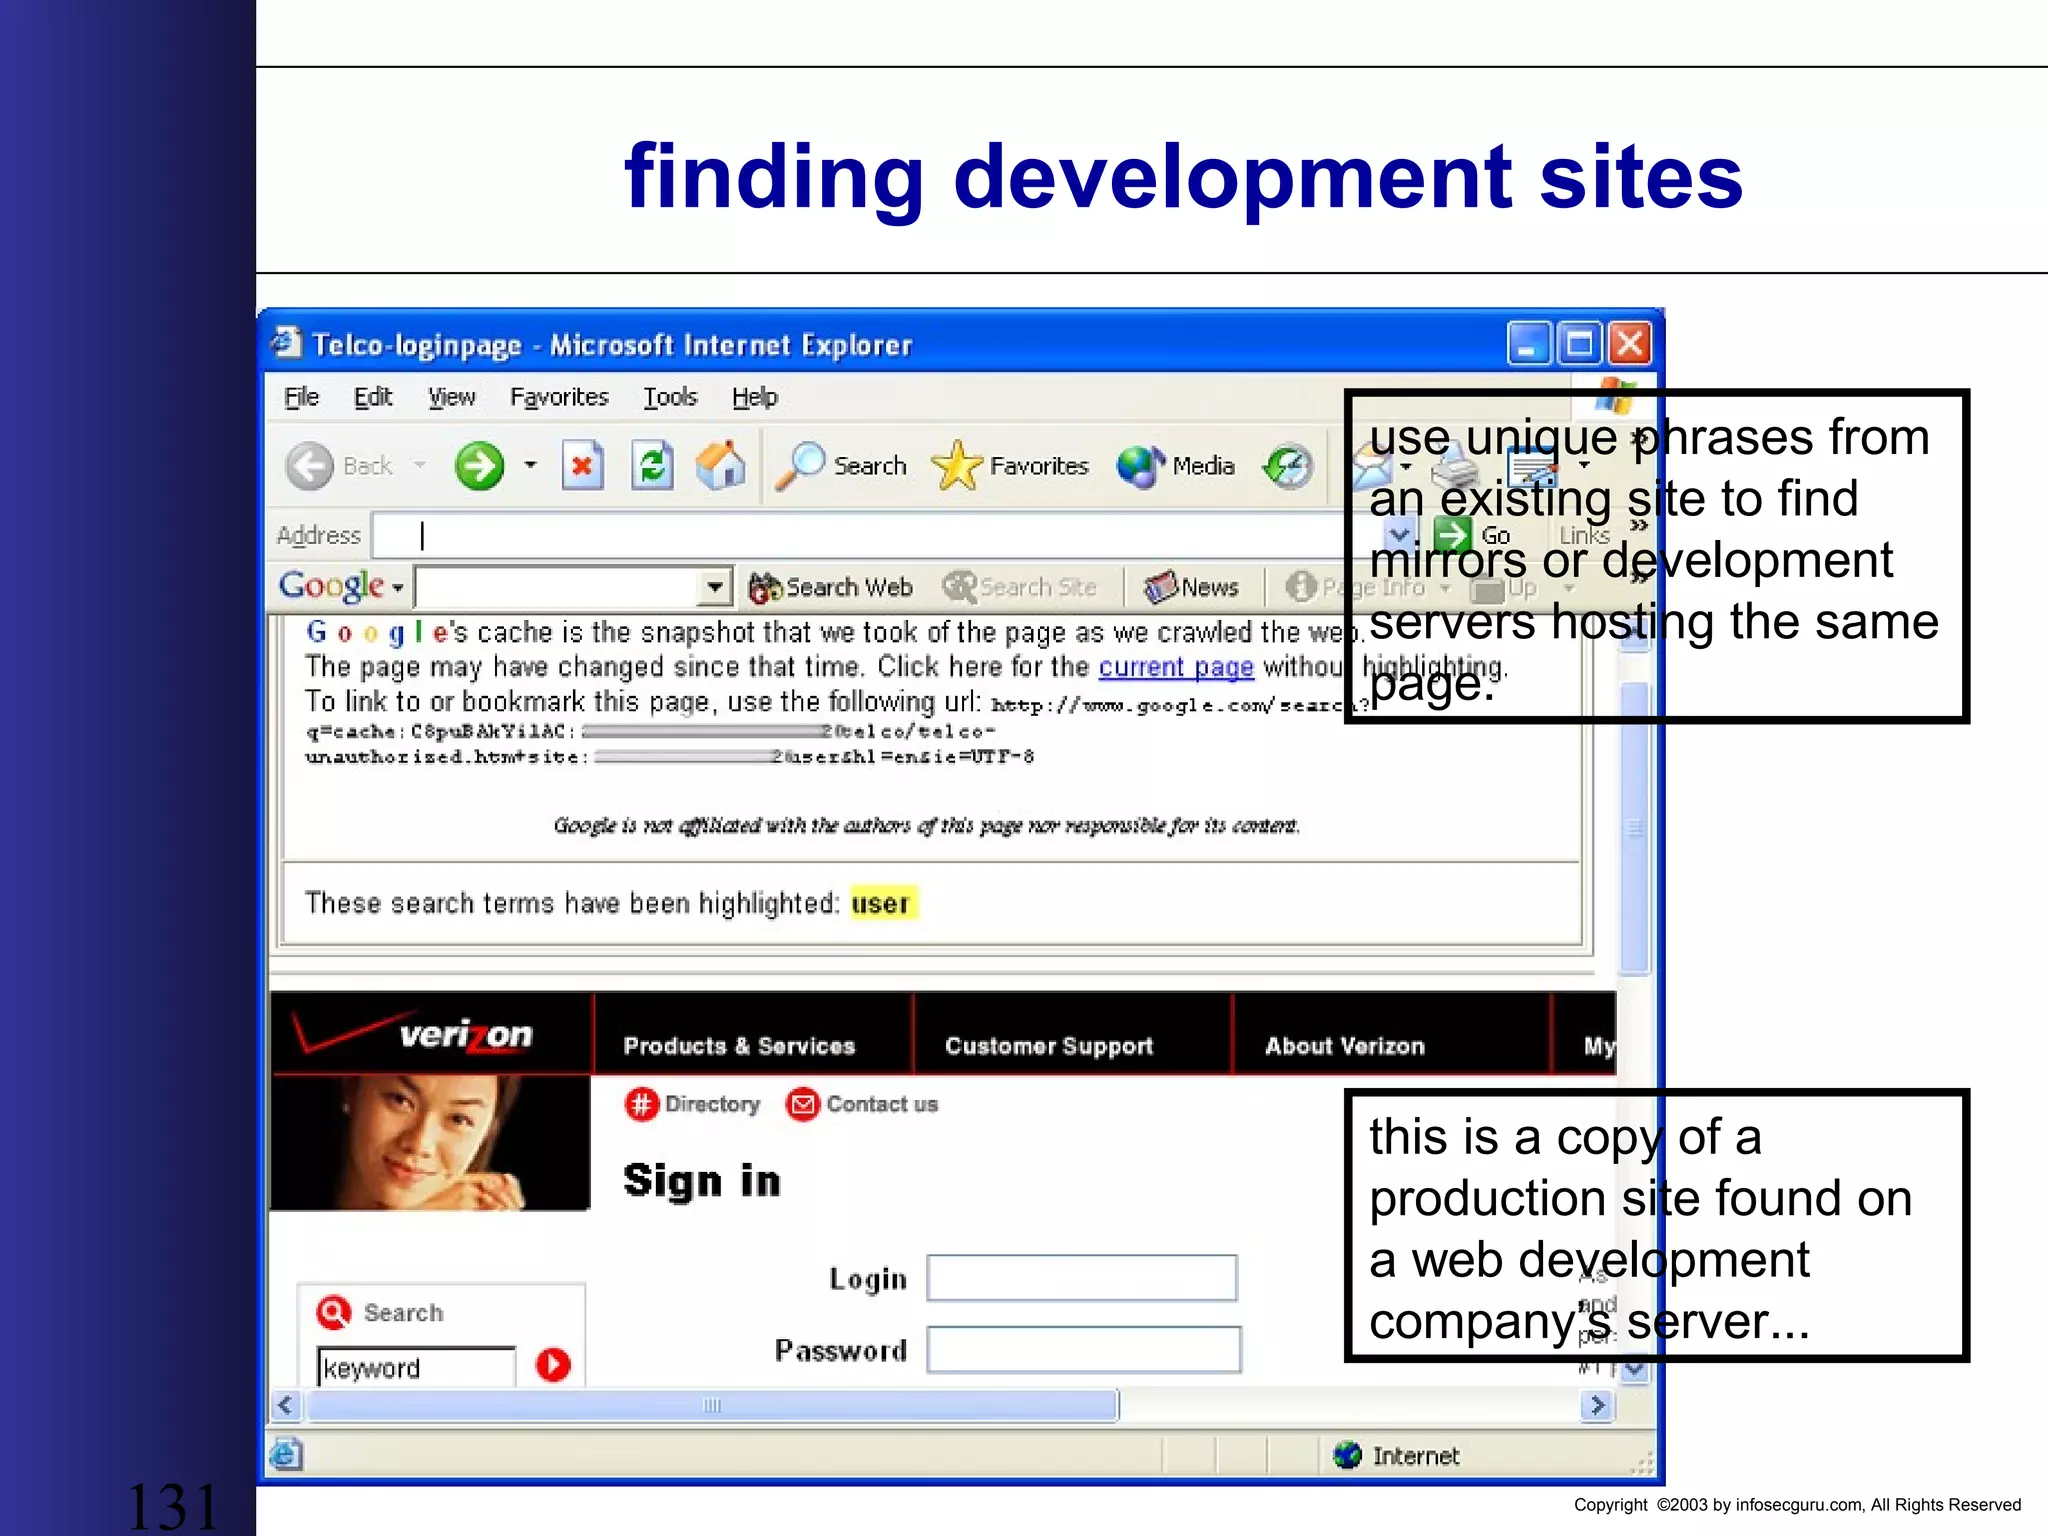
Task: Open Customer Support tab
Action: tap(1049, 1046)
